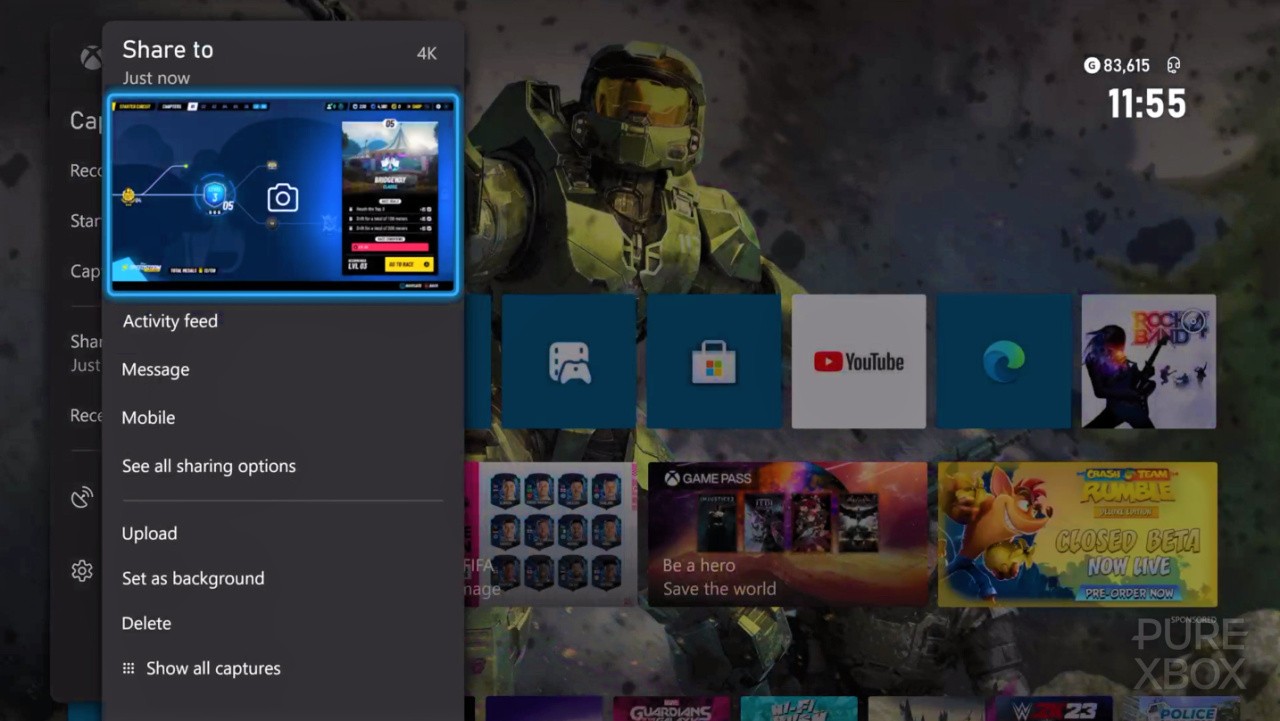Select the My games & apps tile icon
Screen dimensions: 1280x721
click(569, 361)
